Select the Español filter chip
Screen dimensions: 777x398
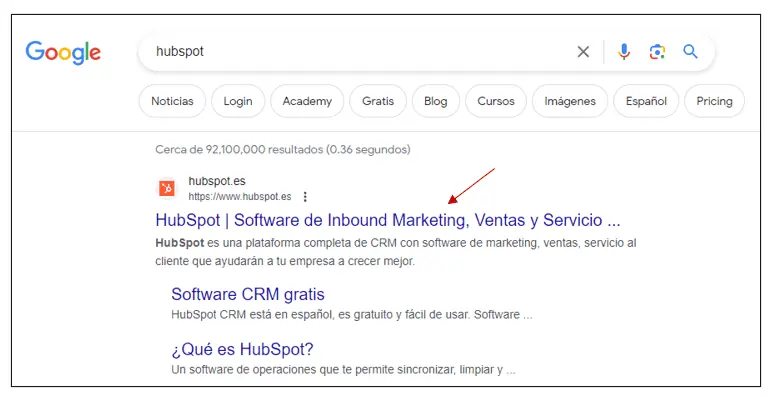(646, 101)
